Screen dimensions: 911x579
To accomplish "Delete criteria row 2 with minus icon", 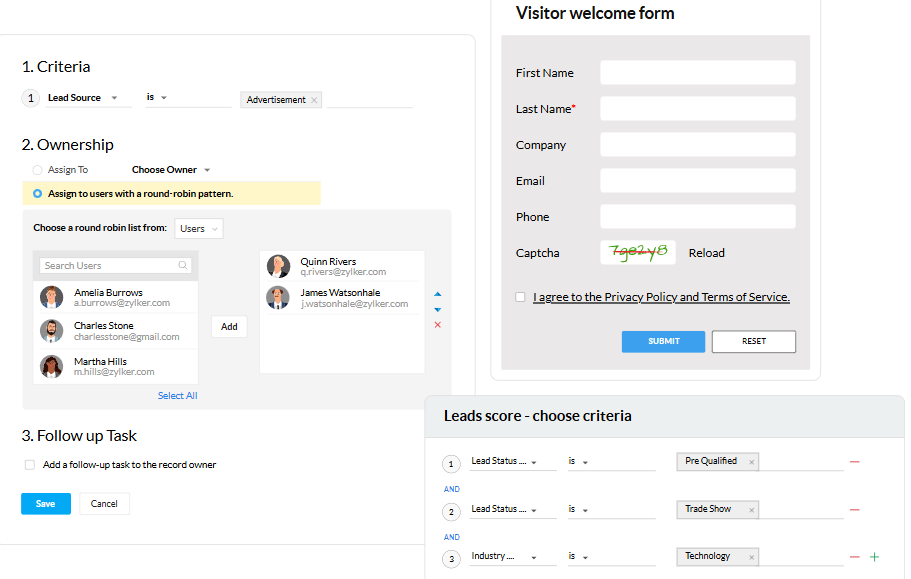I will point(854,509).
